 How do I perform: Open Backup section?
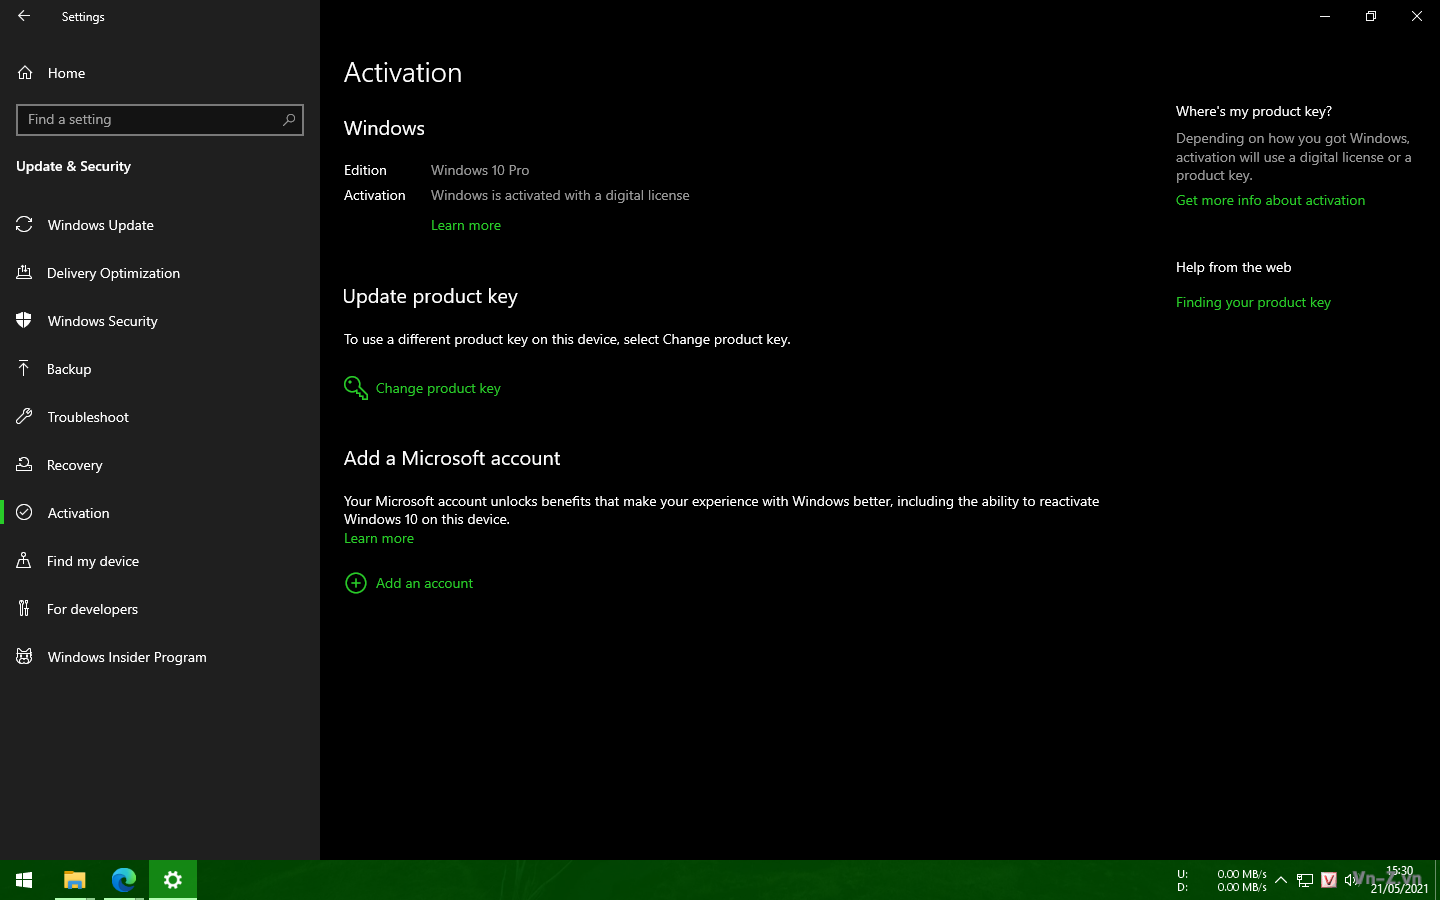160,369
